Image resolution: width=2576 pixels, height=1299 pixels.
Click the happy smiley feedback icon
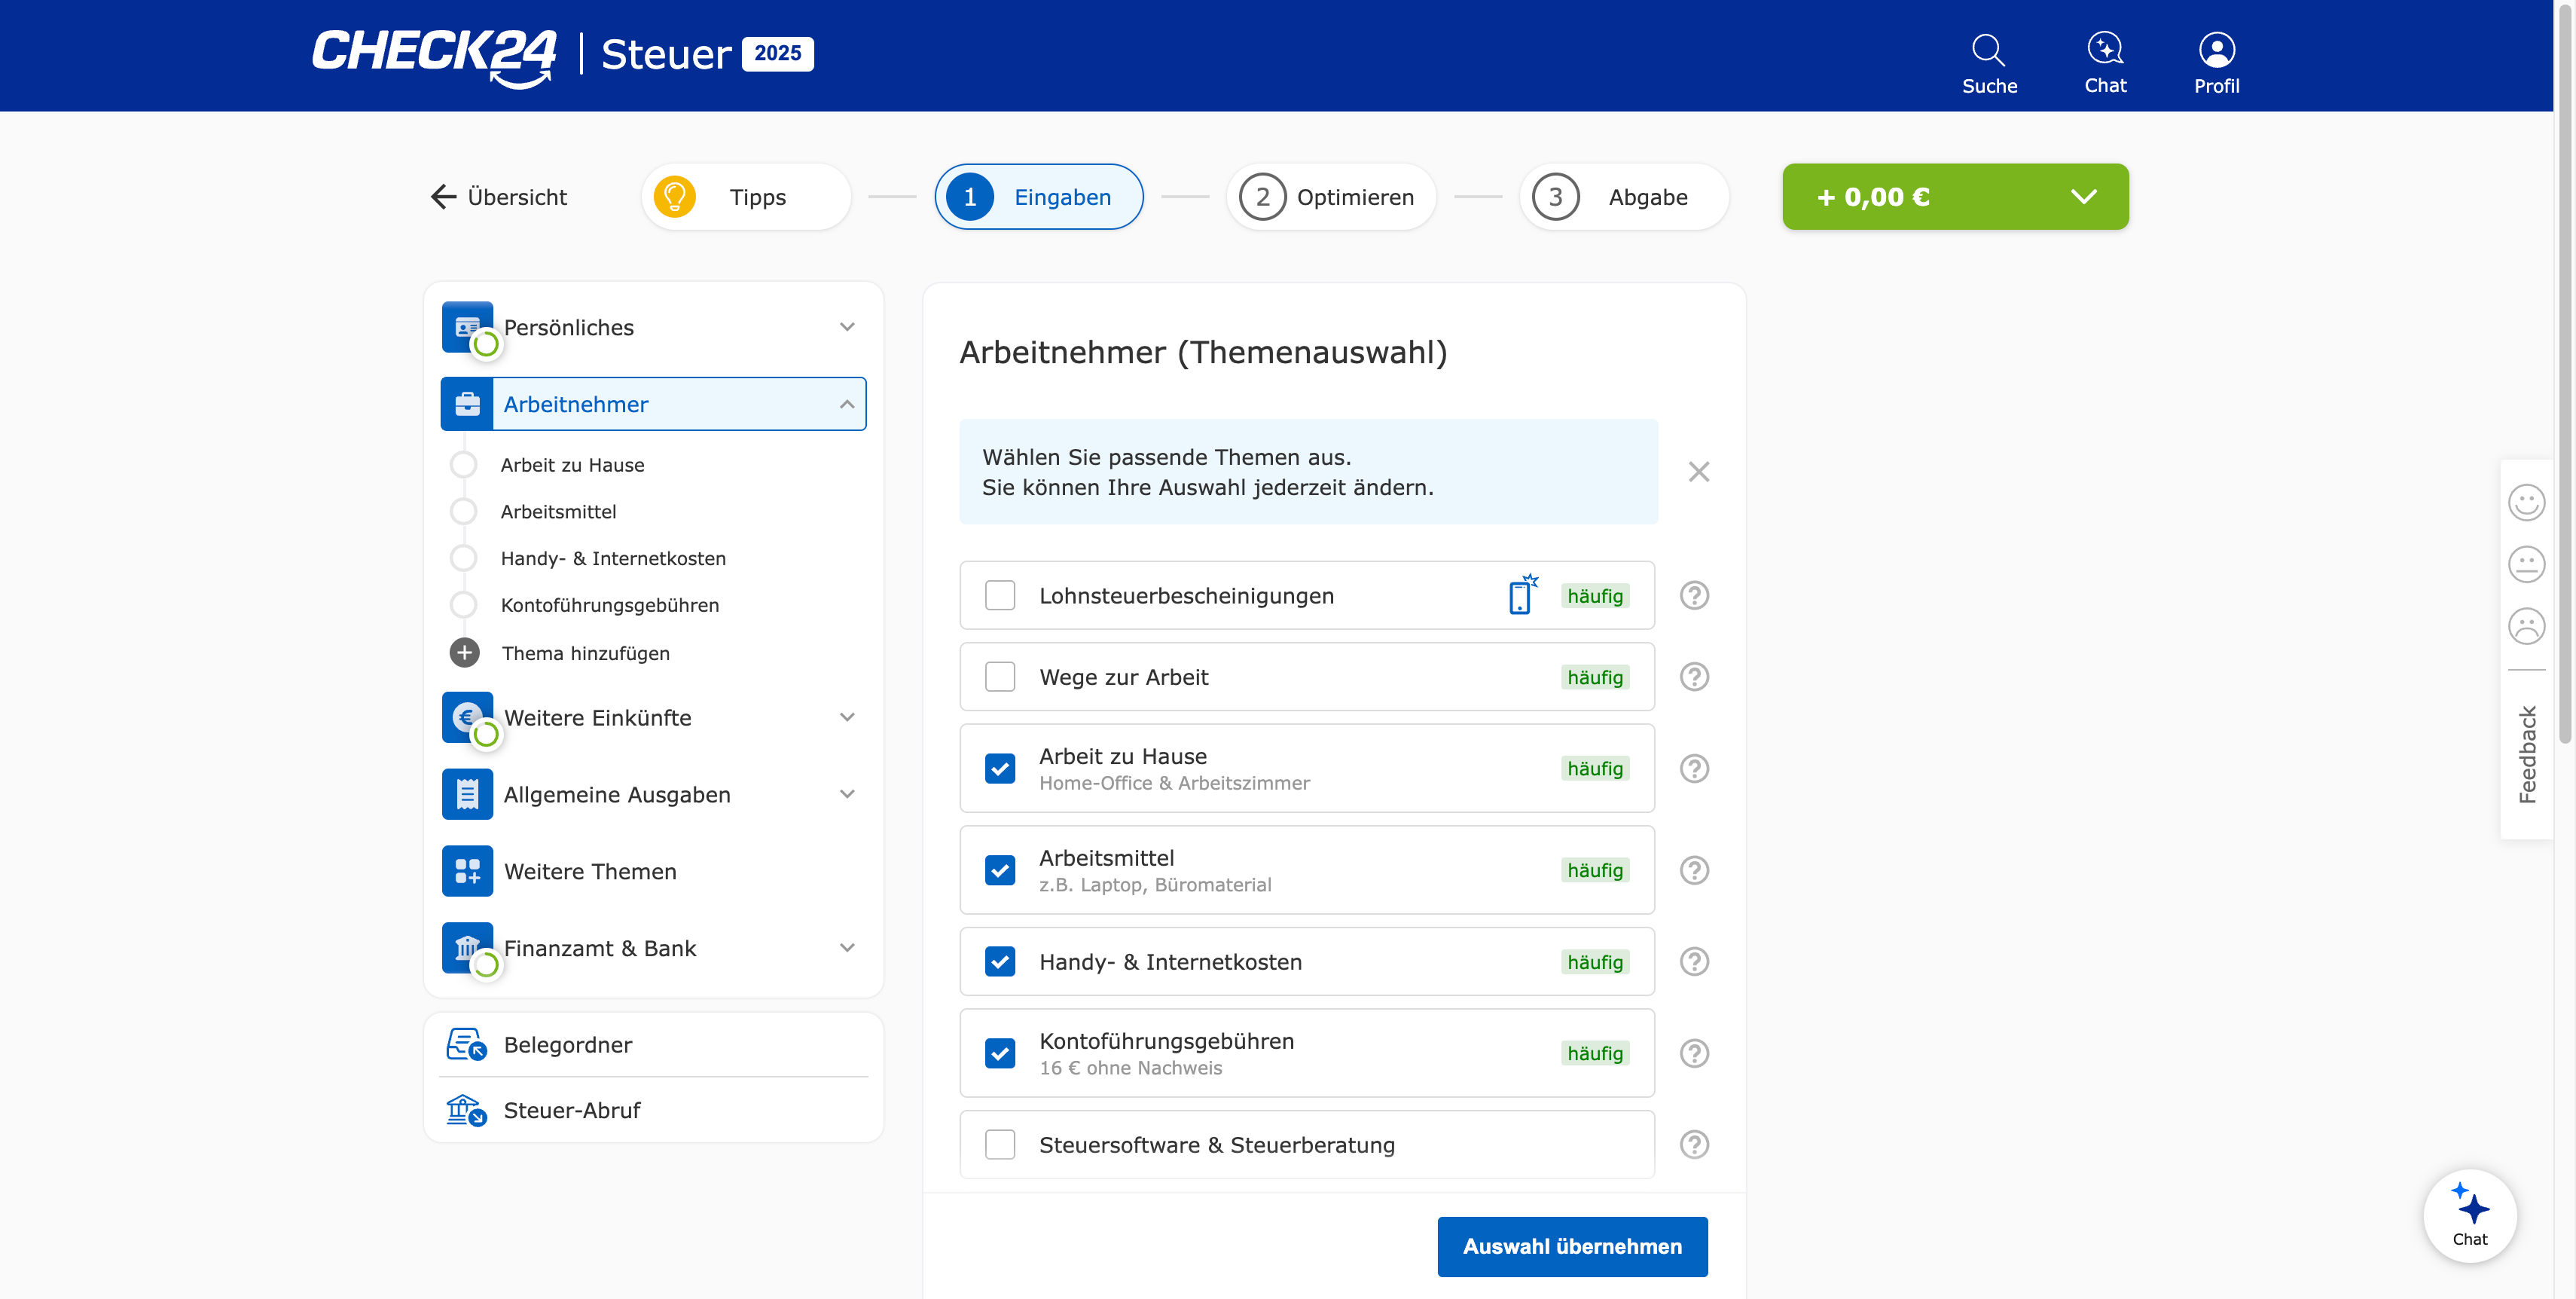pyautogui.click(x=2526, y=502)
